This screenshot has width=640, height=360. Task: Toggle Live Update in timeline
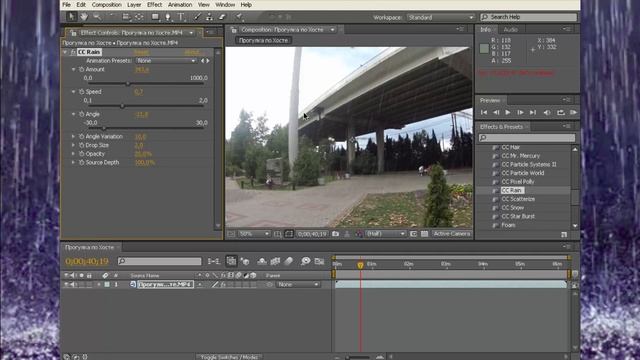click(x=231, y=261)
